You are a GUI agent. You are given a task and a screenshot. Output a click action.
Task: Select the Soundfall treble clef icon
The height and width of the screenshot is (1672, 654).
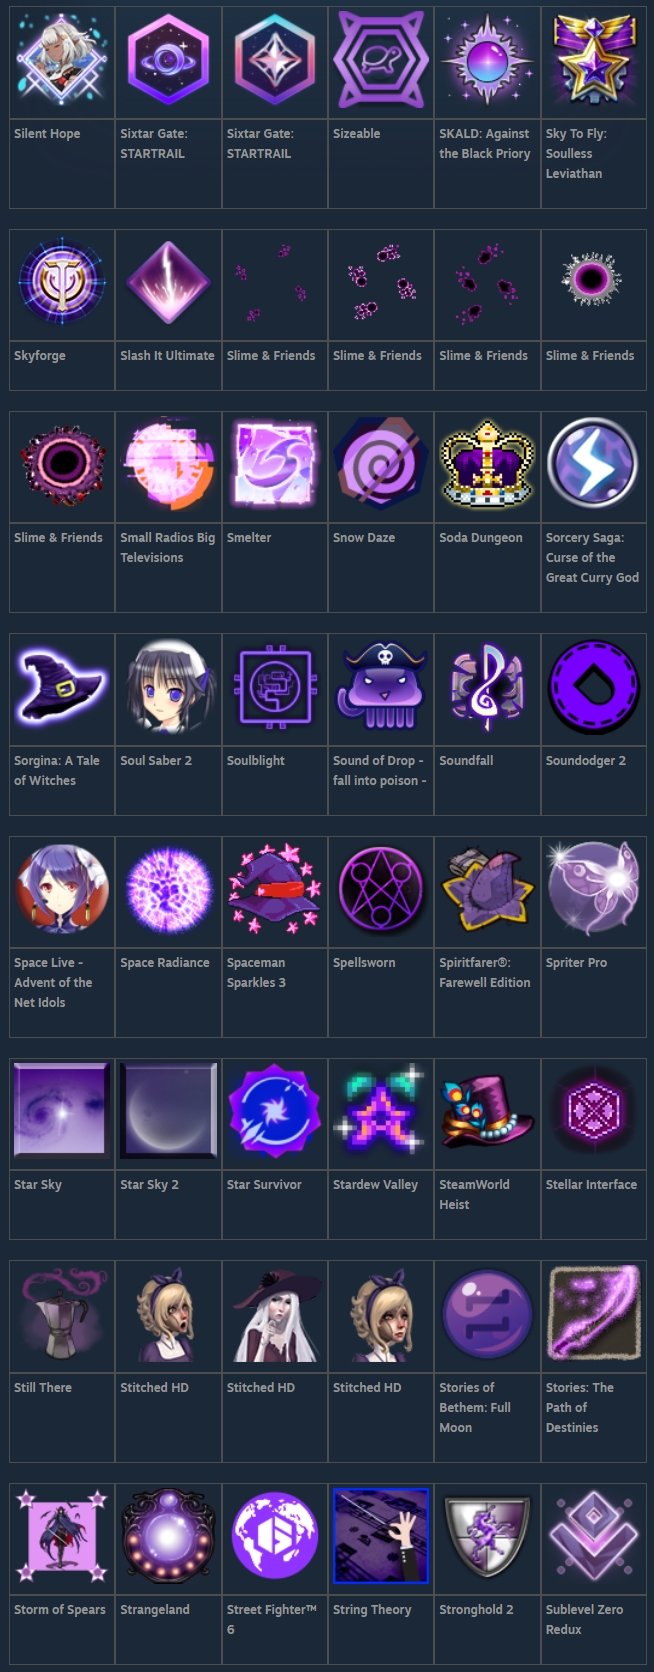tap(487, 687)
